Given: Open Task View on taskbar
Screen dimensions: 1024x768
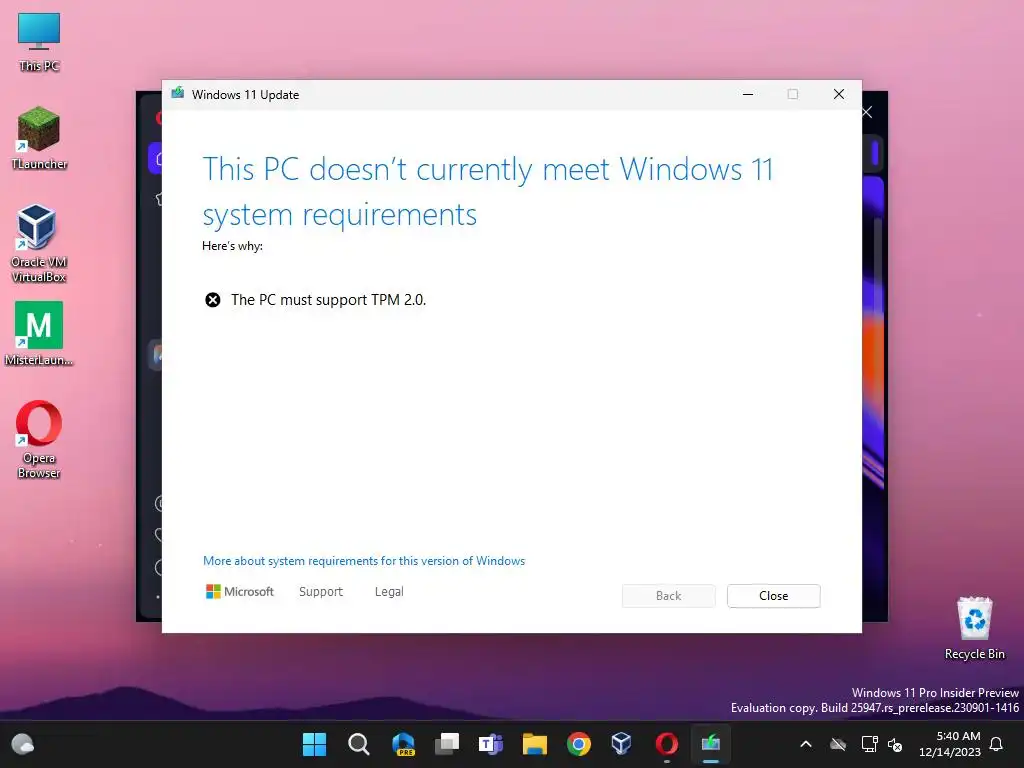Looking at the screenshot, I should pos(447,744).
